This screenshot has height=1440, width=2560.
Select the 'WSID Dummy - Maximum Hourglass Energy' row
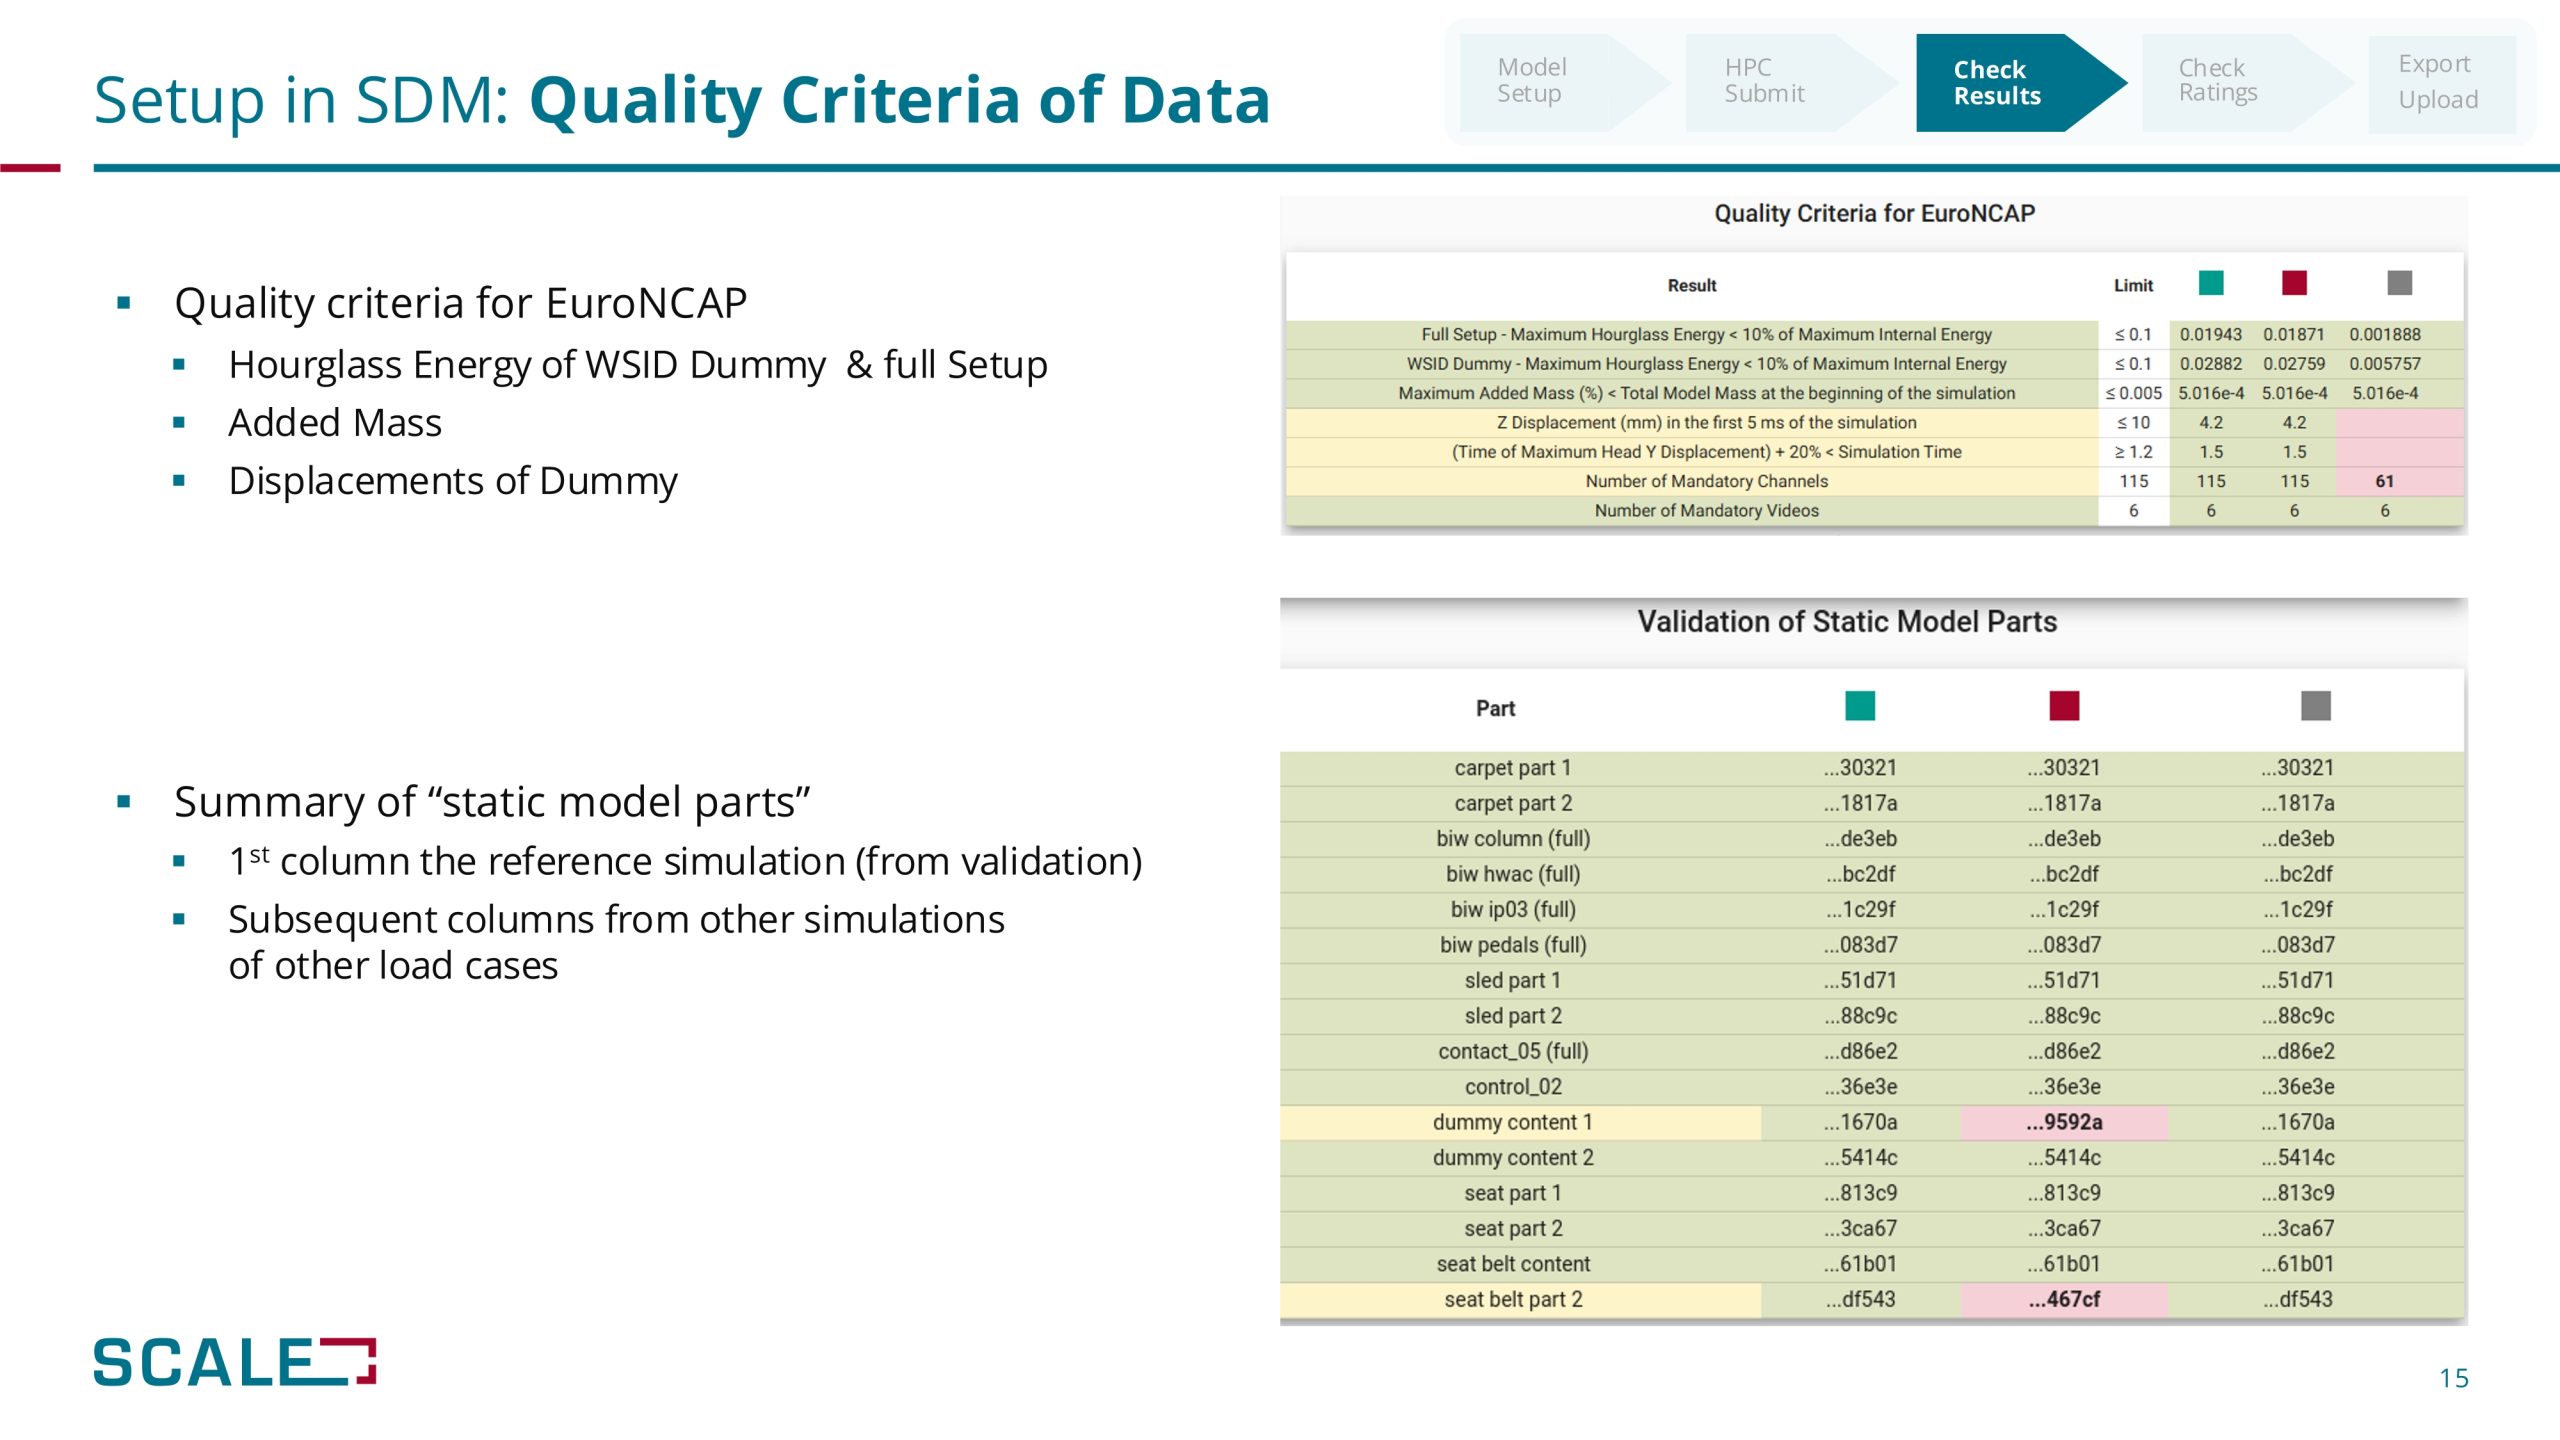point(1874,364)
